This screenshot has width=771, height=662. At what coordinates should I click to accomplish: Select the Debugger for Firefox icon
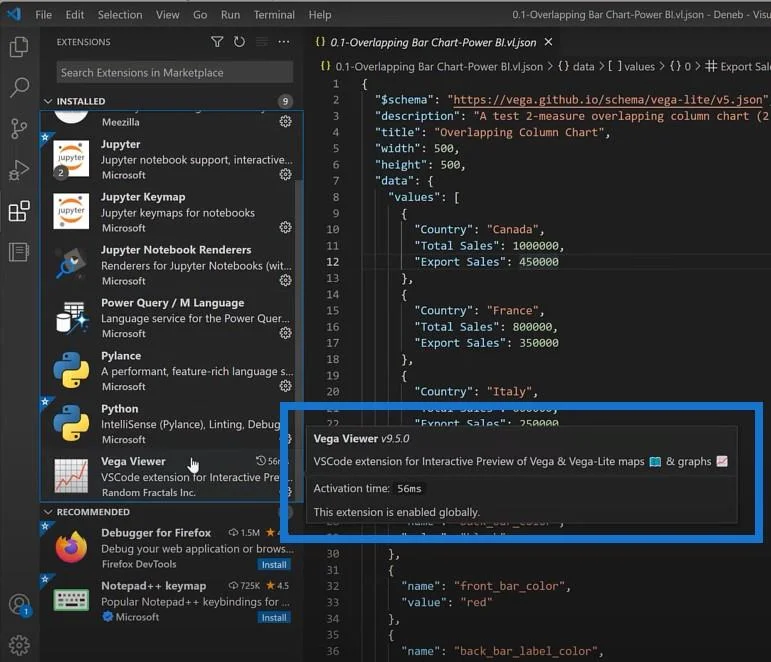tap(71, 546)
